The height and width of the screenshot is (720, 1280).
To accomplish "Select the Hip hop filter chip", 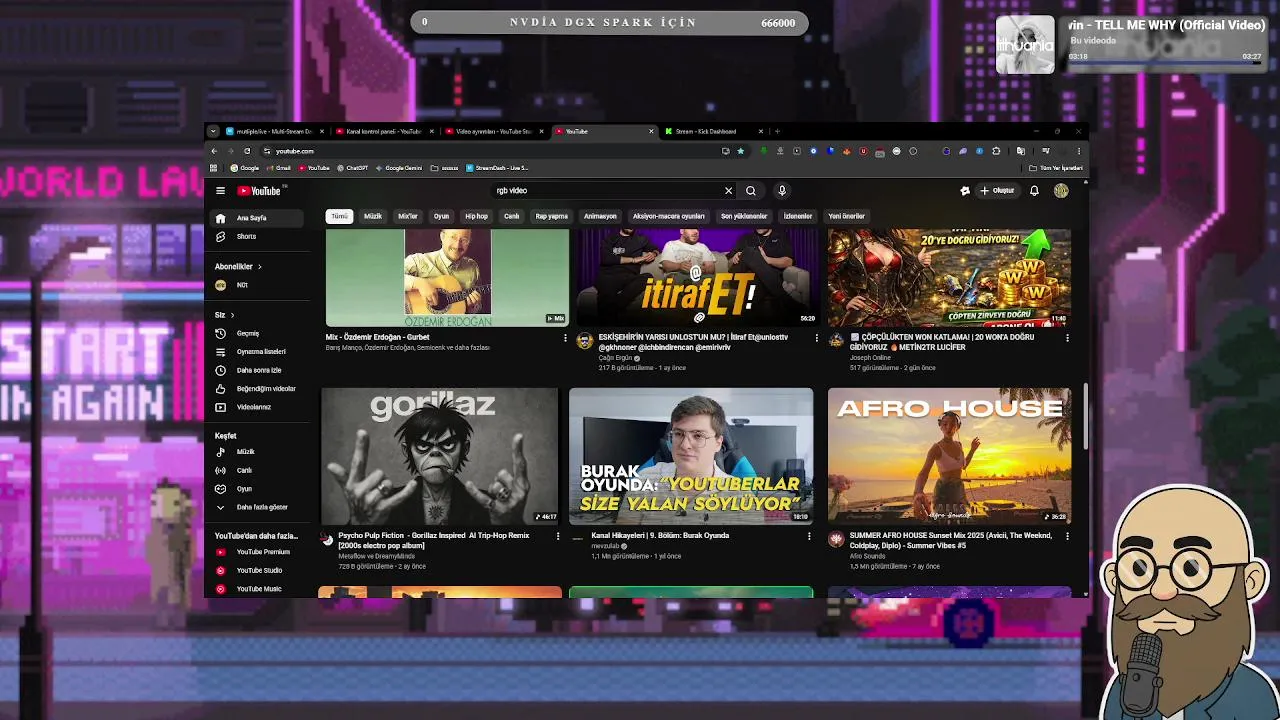I will [x=476, y=216].
